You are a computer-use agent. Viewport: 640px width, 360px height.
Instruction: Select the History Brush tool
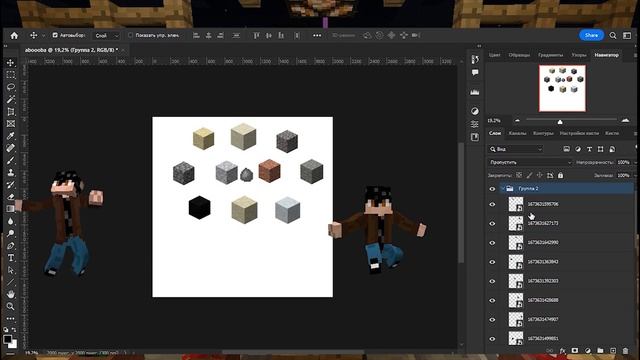click(x=11, y=184)
